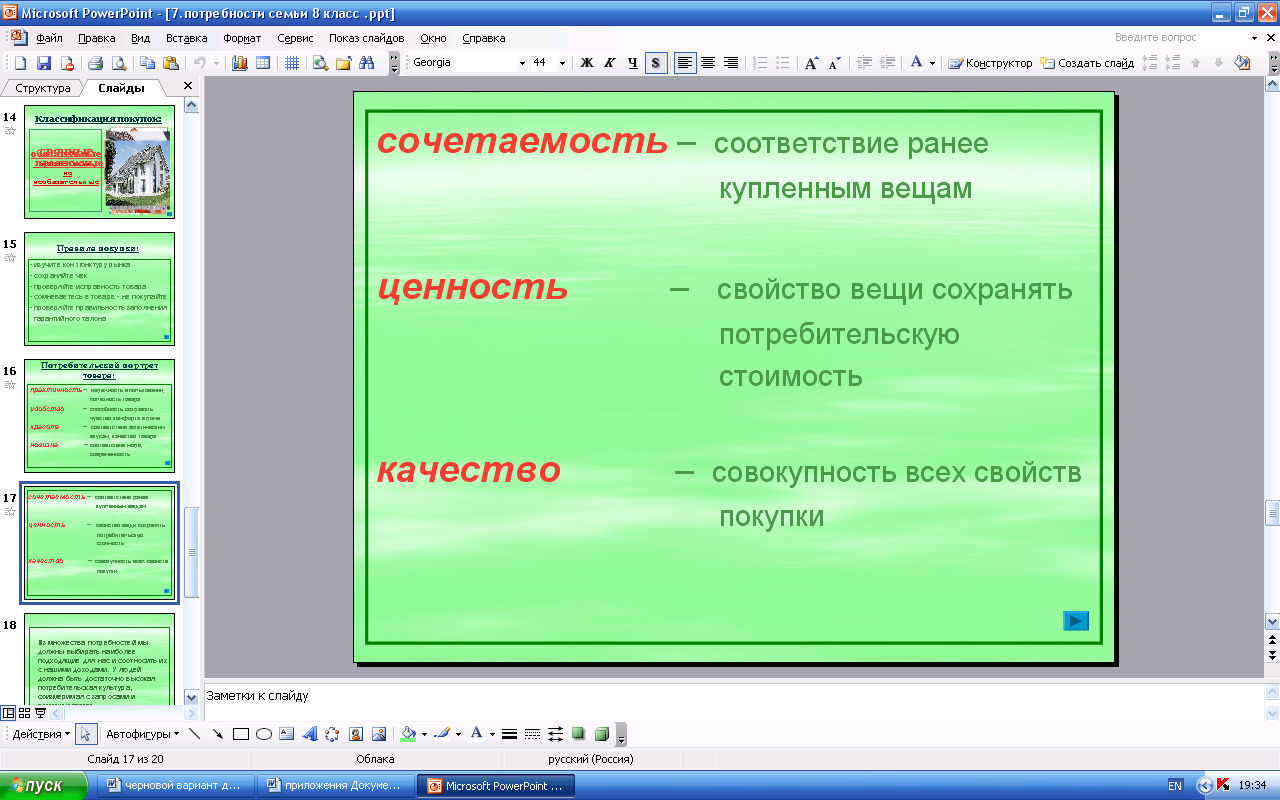This screenshot has width=1280, height=800.
Task: Select the Oval drawing tool
Action: pyautogui.click(x=264, y=734)
